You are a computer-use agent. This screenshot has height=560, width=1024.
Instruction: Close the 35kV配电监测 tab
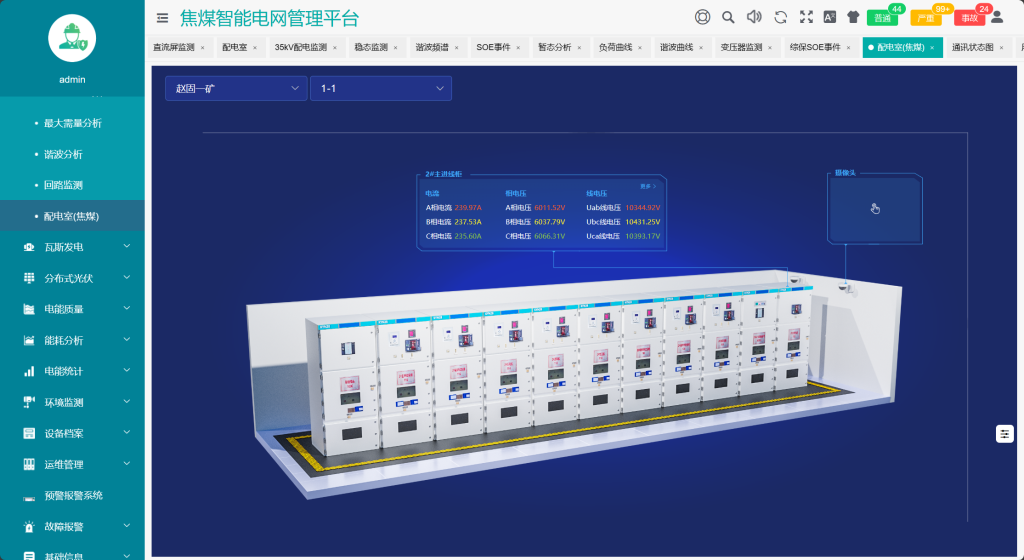tap(335, 48)
